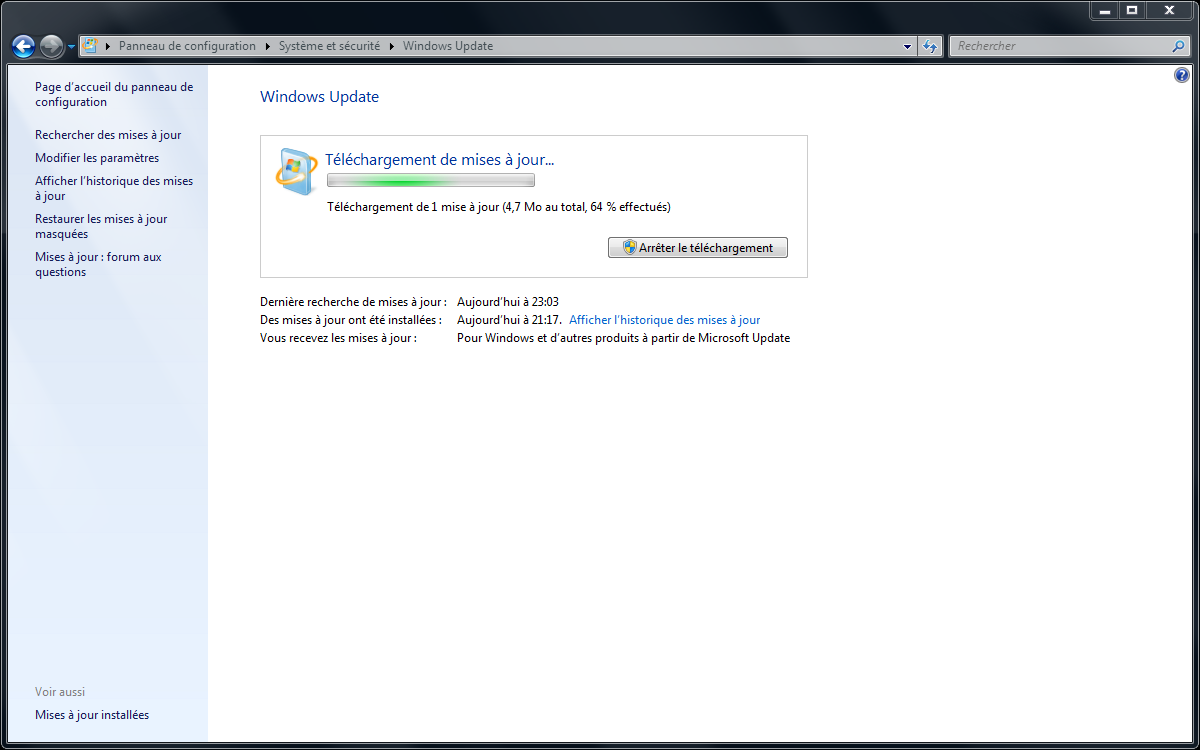The image size is (1200, 750).
Task: Open sidebar 'Afficher l'historique des mises à jour'
Action: point(114,188)
